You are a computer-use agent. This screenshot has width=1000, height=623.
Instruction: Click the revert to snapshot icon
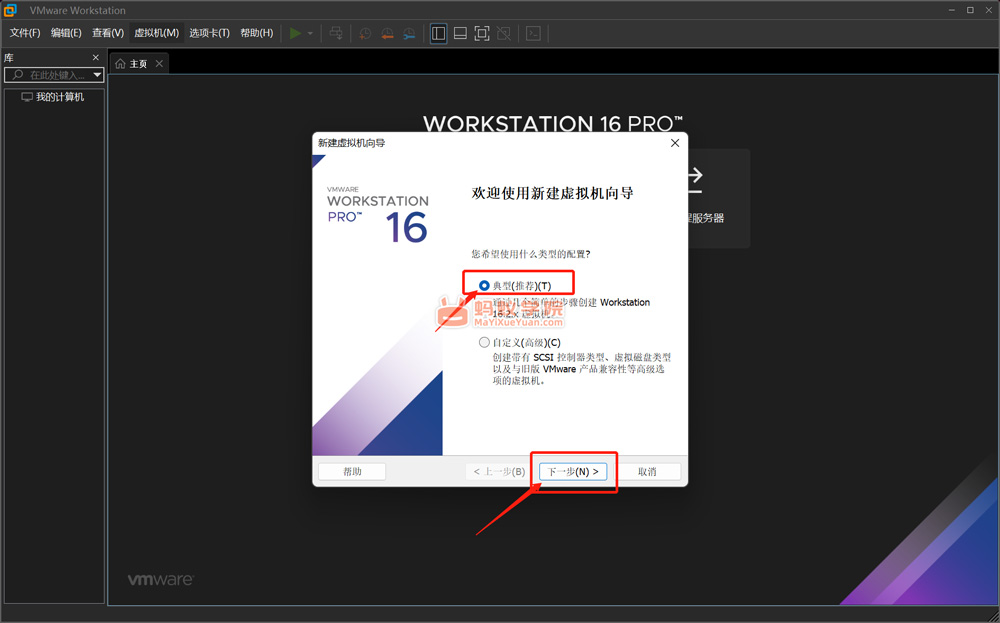(387, 33)
